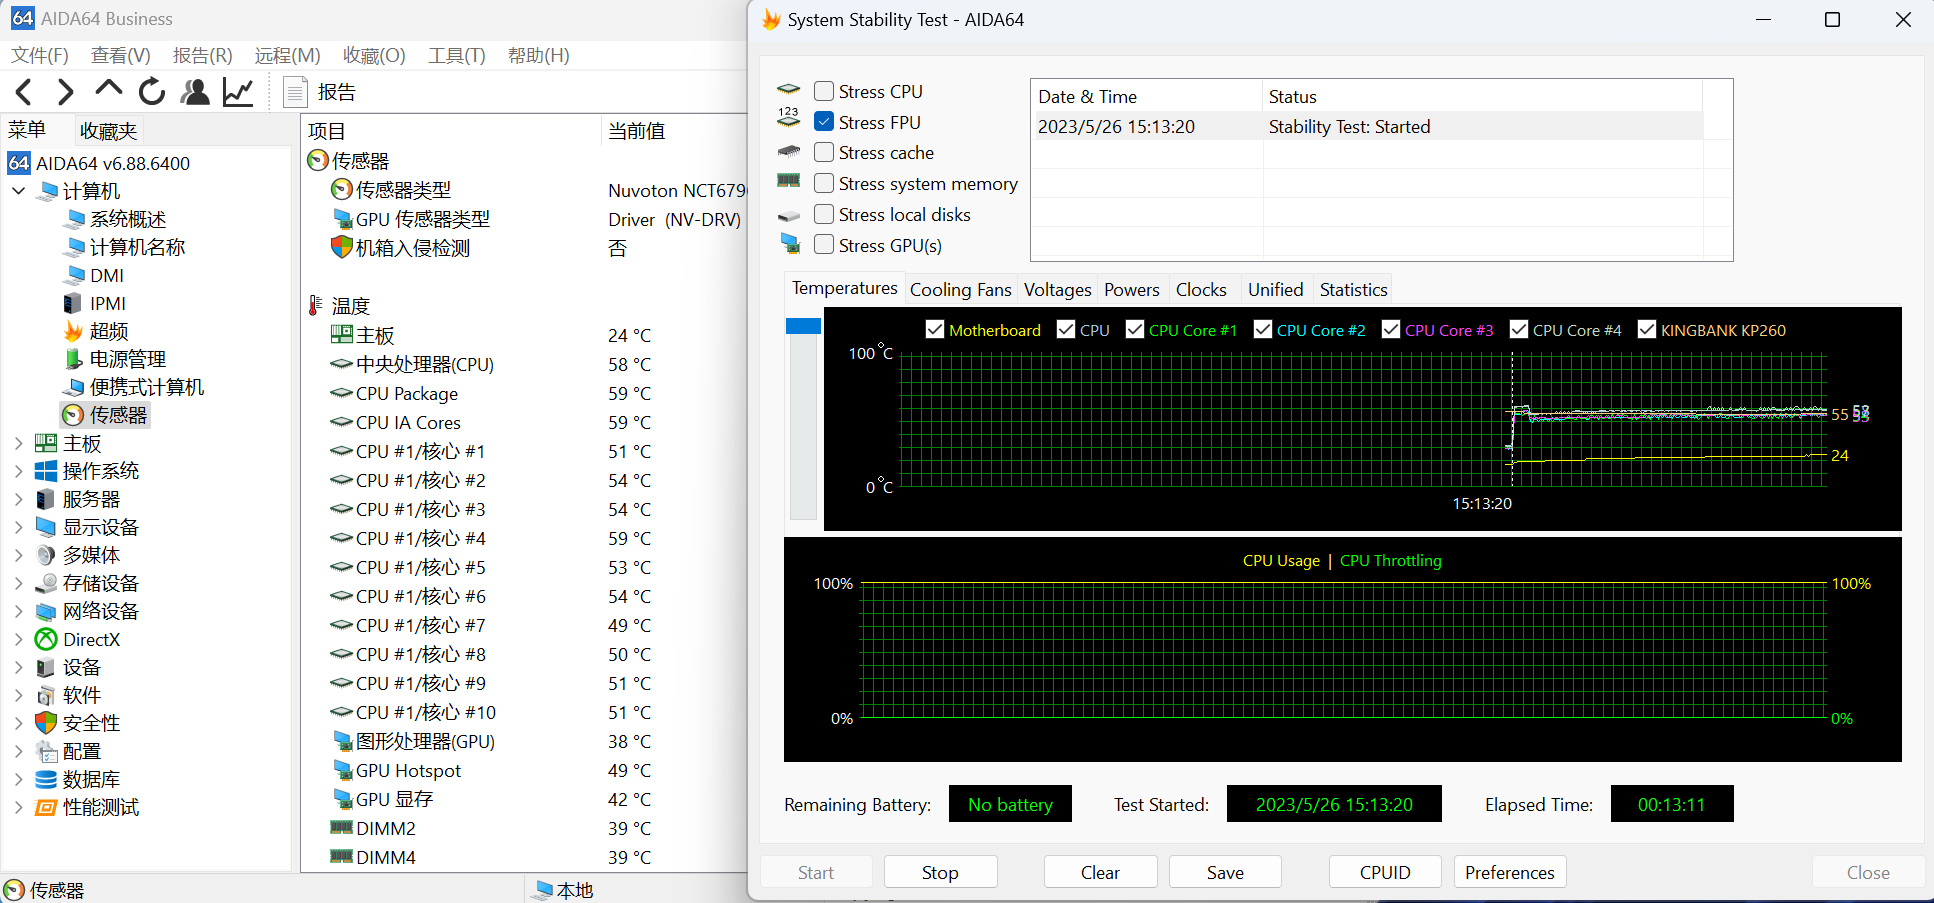The width and height of the screenshot is (1934, 903).
Task: Select the back navigation arrow in toolbar
Action: click(x=22, y=91)
